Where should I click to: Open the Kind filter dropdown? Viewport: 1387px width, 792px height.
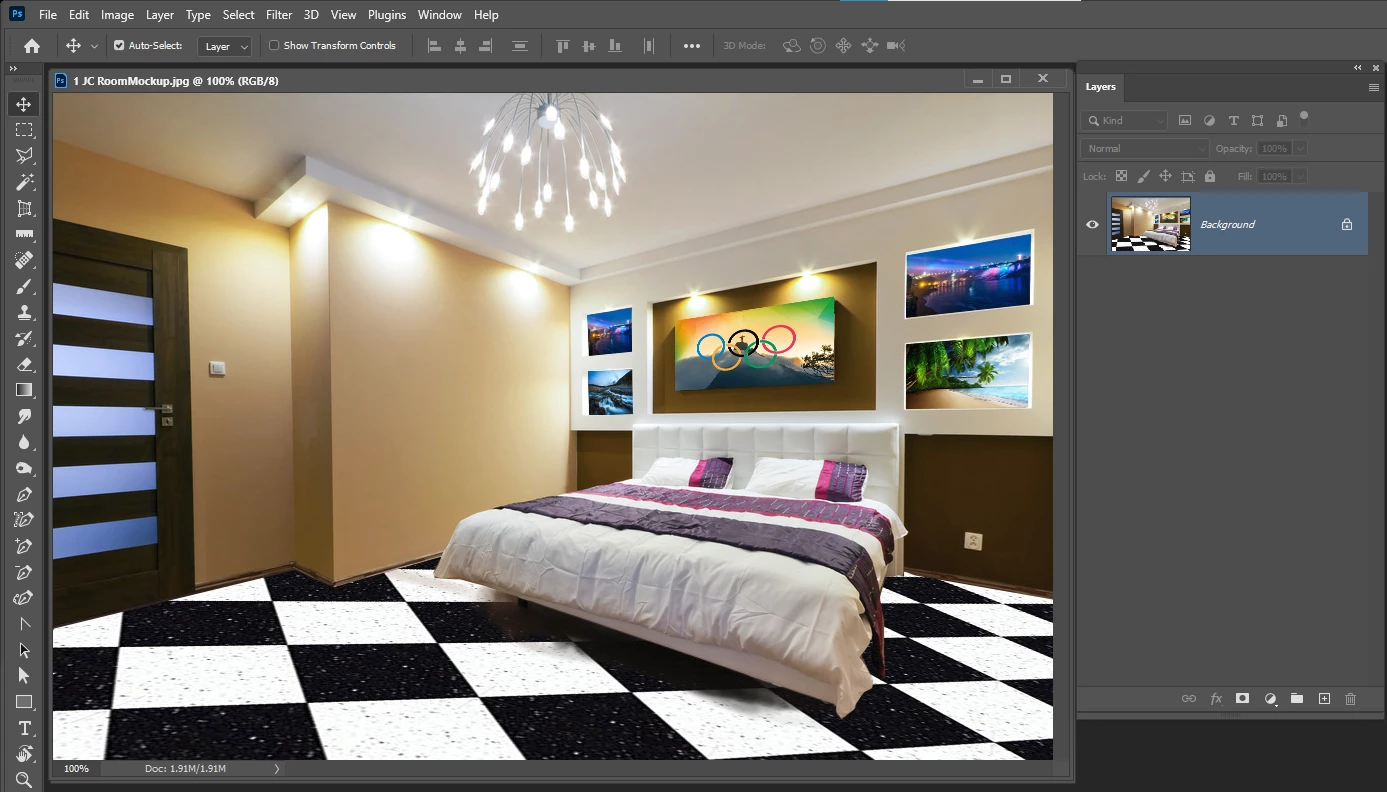click(x=1124, y=120)
